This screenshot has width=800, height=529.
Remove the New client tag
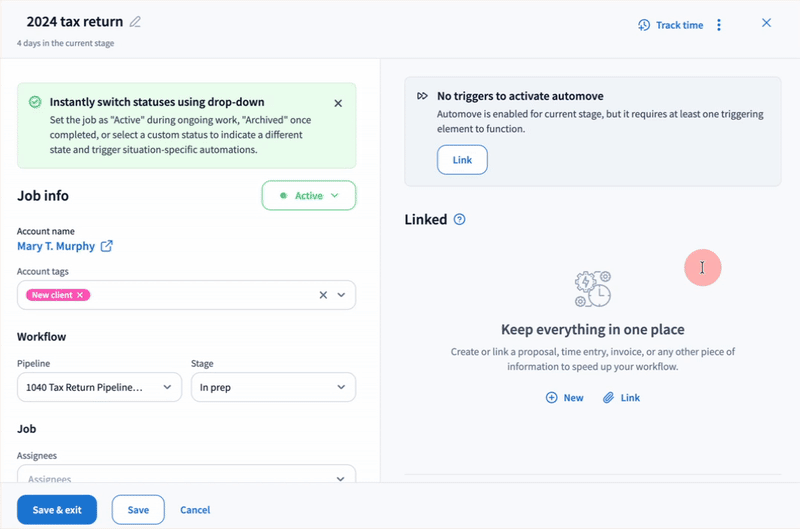(81, 295)
